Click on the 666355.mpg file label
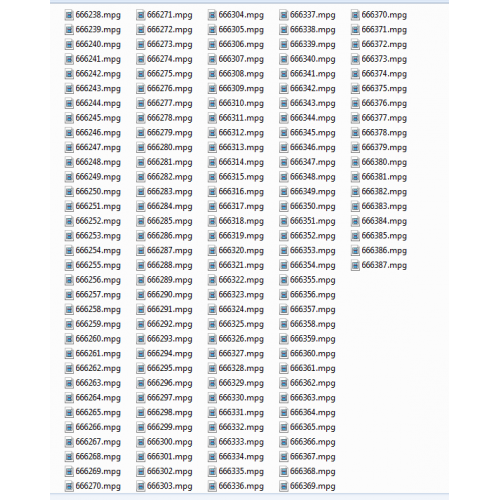 pos(313,280)
